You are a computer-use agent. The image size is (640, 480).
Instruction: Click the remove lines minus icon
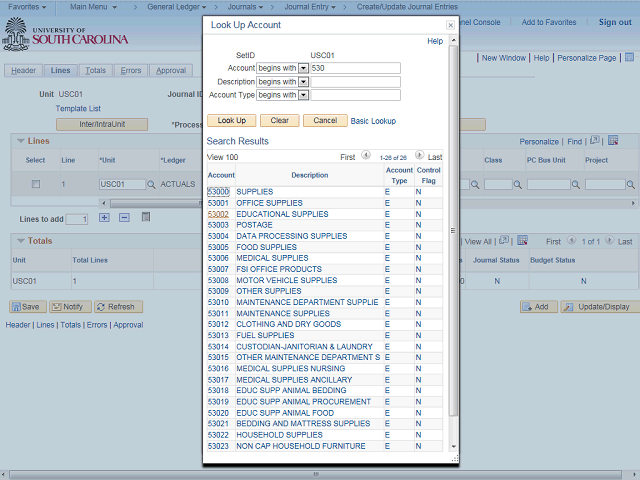point(124,218)
